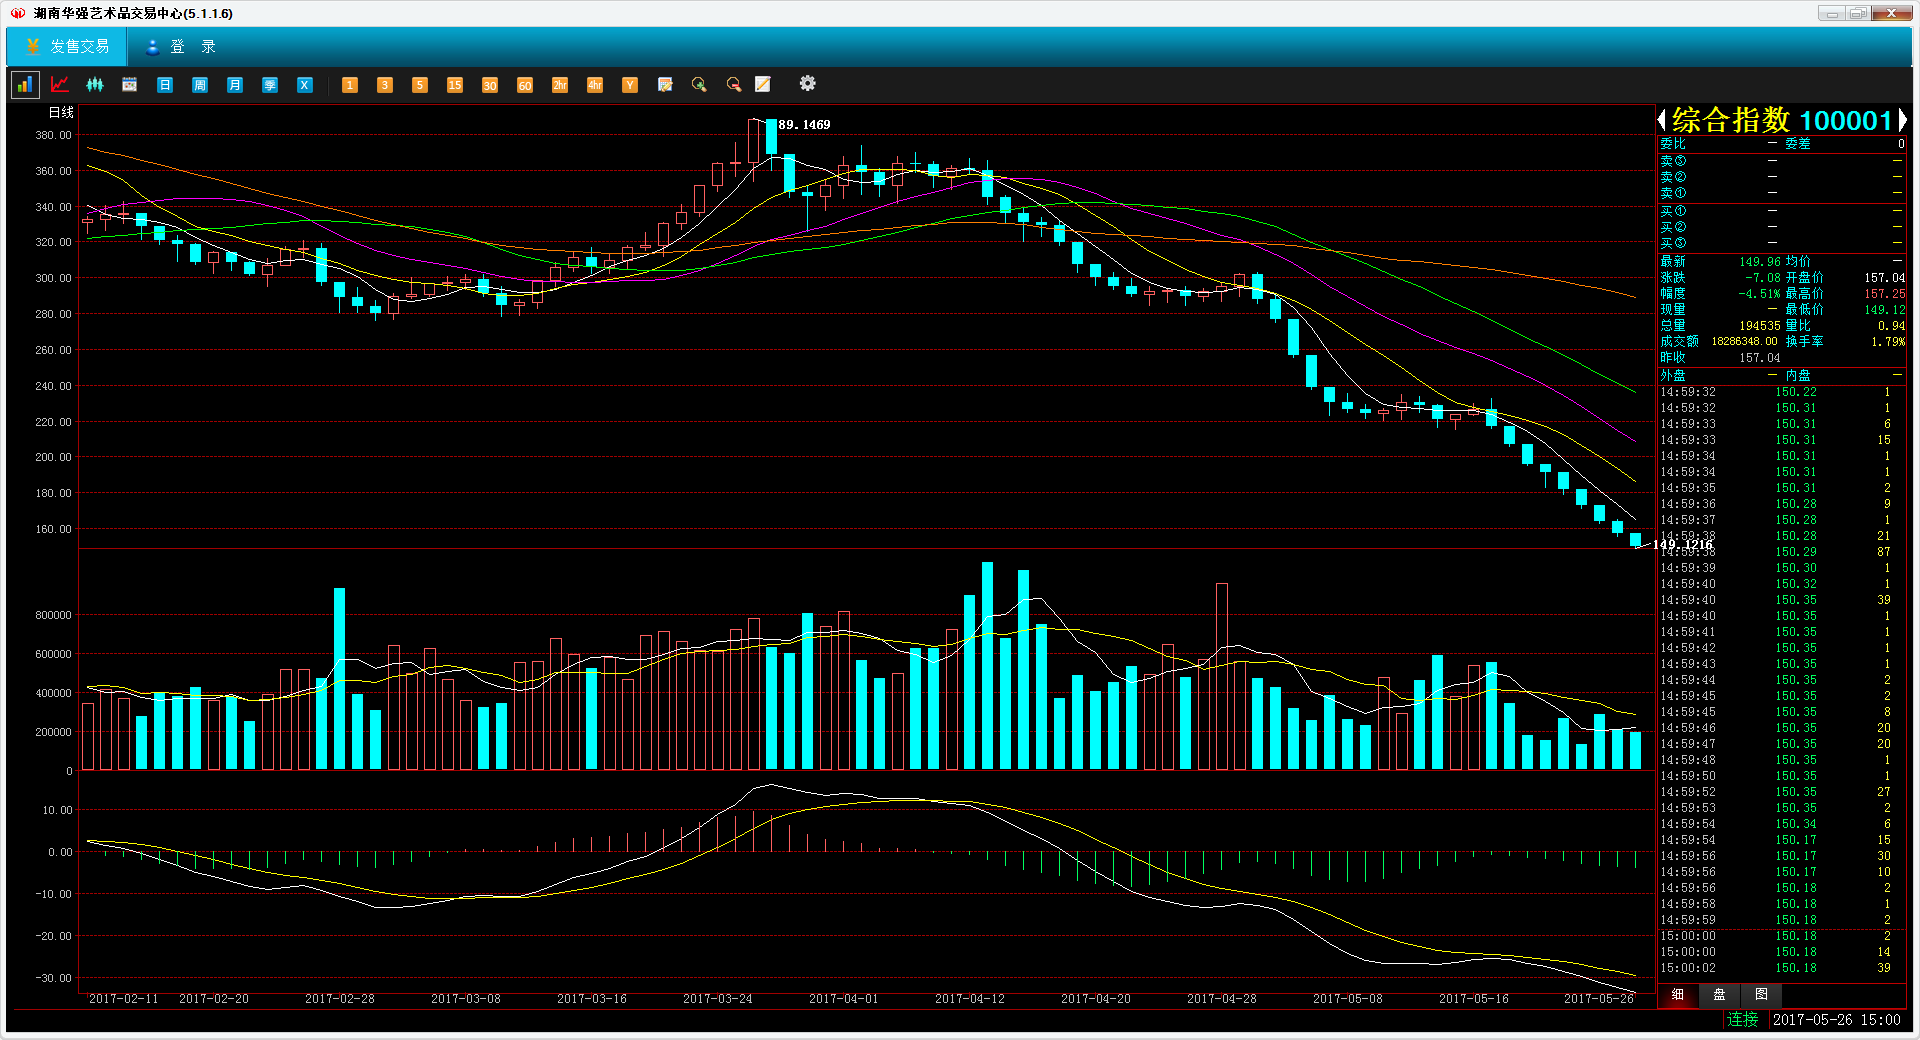The image size is (1920, 1040).
Task: Click the 日线 chart label
Action: 61,113
